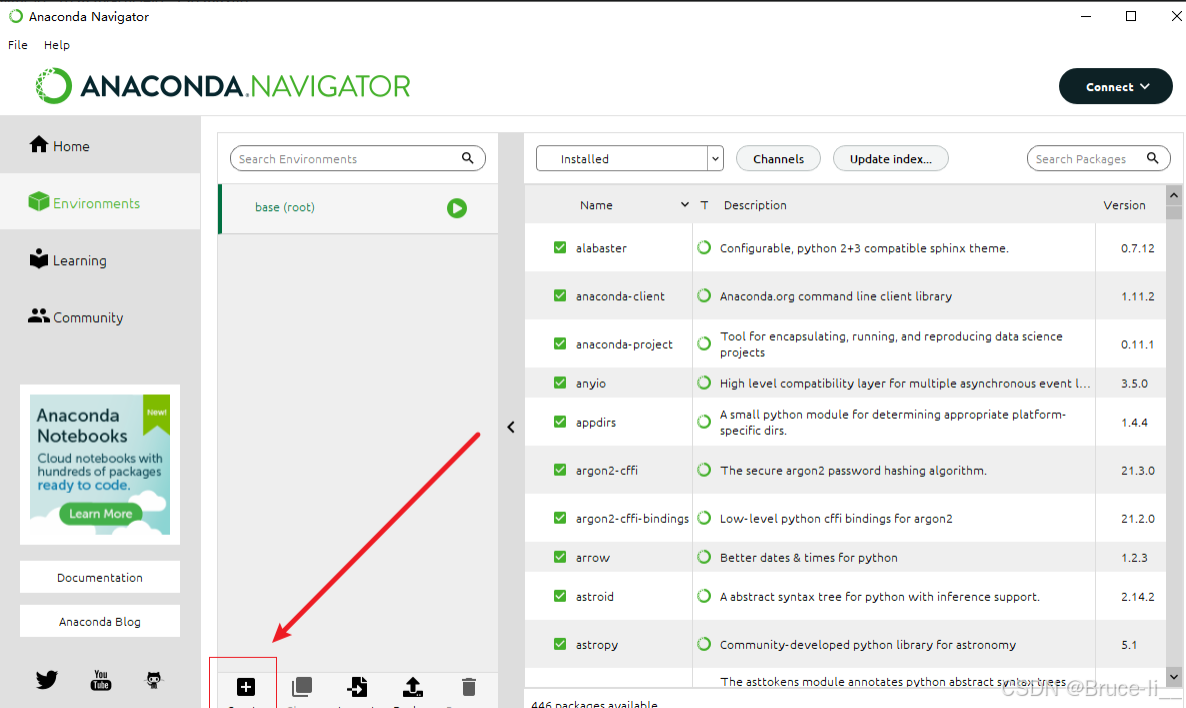Collapse the environments panel with chevron

[x=511, y=427]
